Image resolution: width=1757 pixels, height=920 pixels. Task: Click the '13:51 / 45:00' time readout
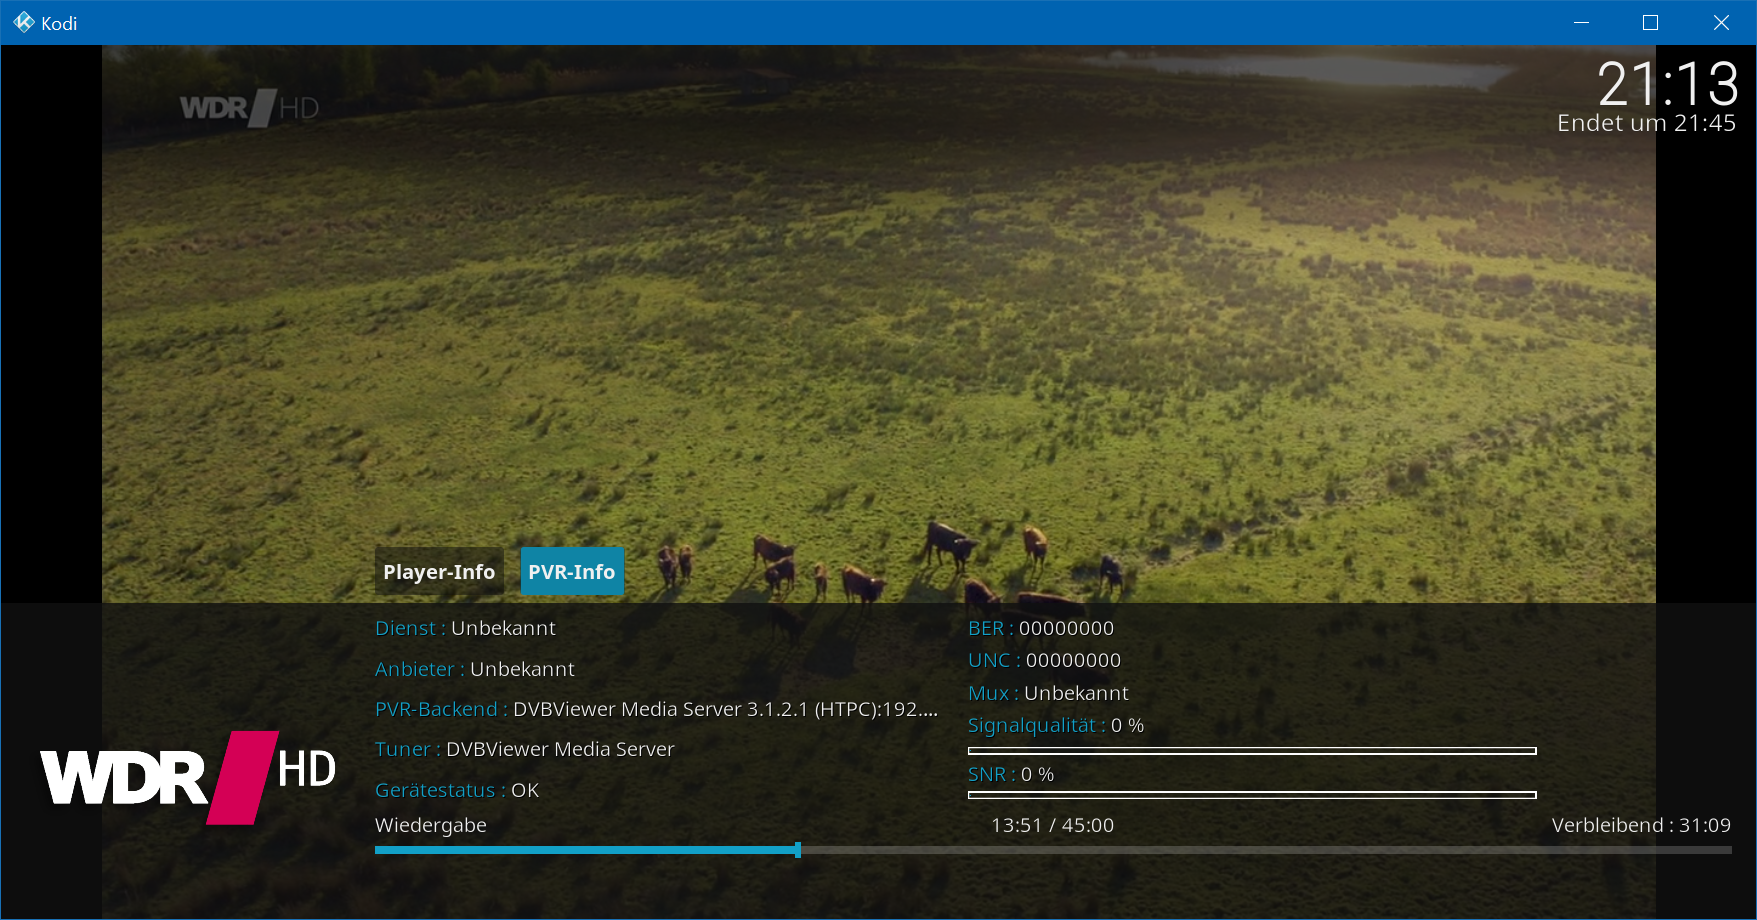(x=1052, y=825)
